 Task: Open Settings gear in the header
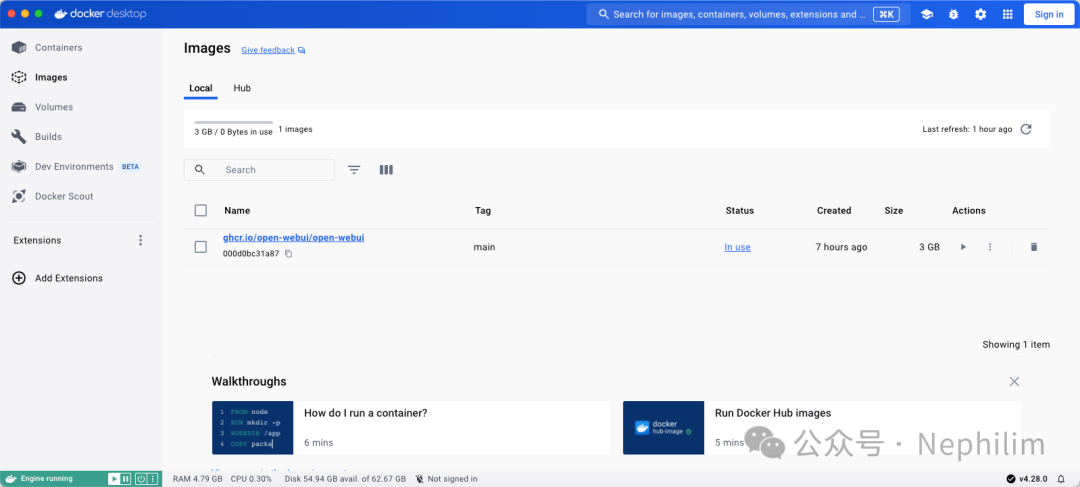(980, 14)
